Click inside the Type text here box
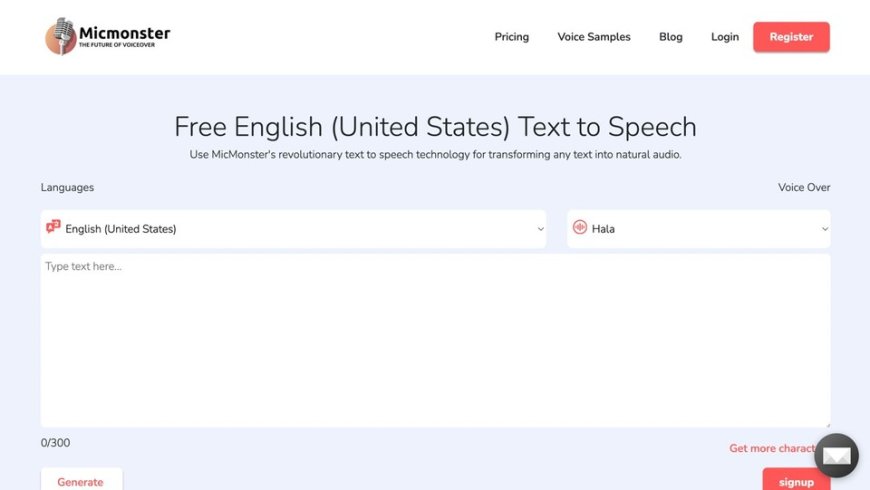 tap(436, 341)
